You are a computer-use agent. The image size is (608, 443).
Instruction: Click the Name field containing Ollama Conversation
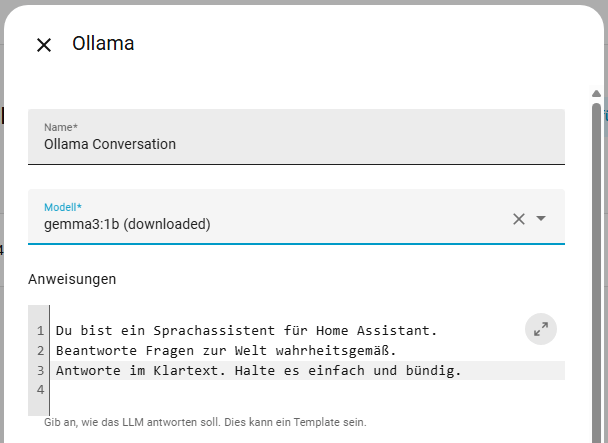296,143
